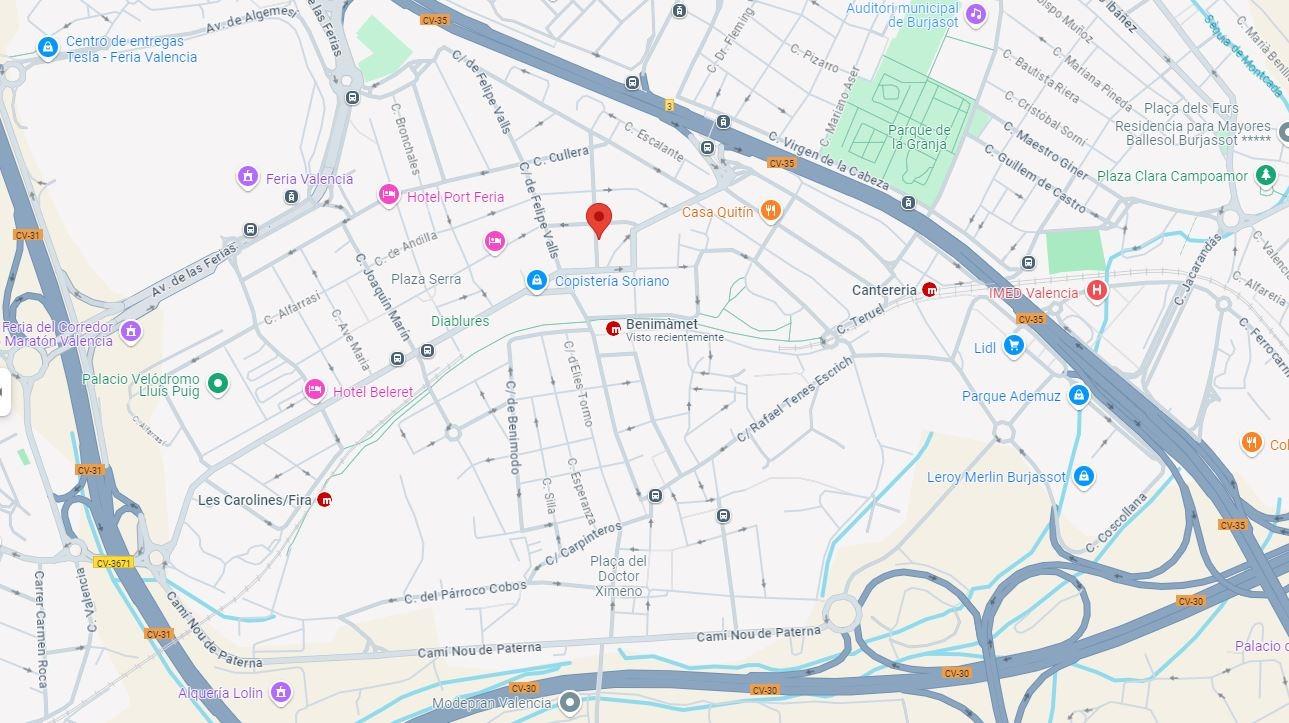
Task: Select the Hotel Port Feria pin
Action: click(389, 195)
